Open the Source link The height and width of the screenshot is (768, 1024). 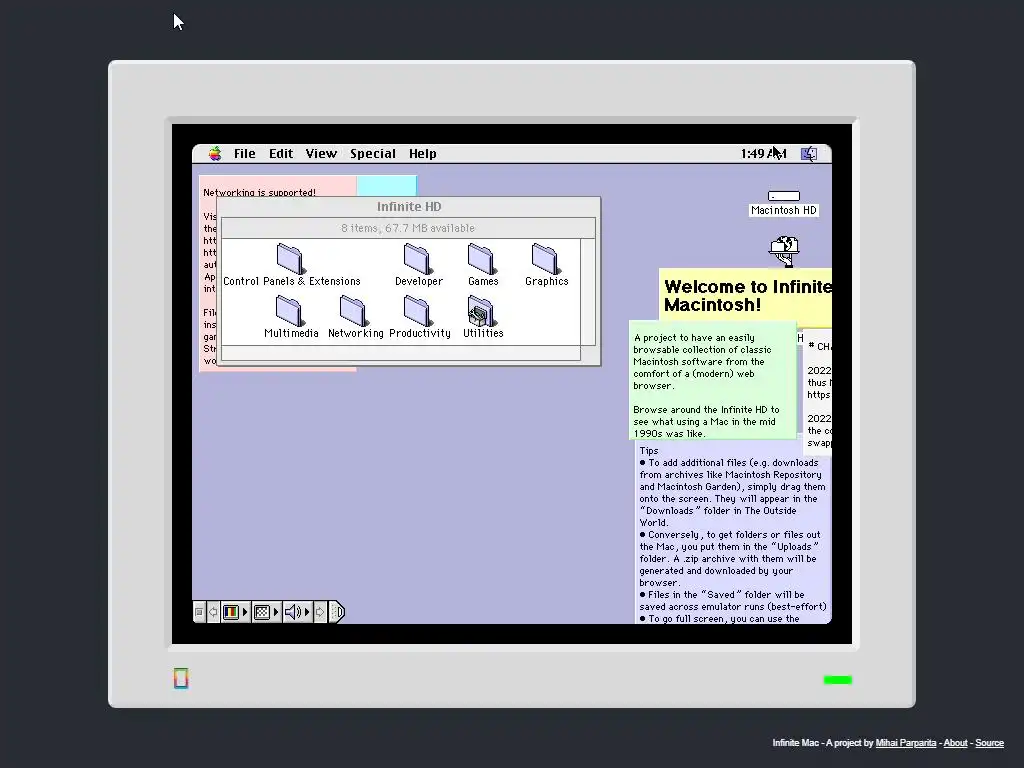point(989,743)
